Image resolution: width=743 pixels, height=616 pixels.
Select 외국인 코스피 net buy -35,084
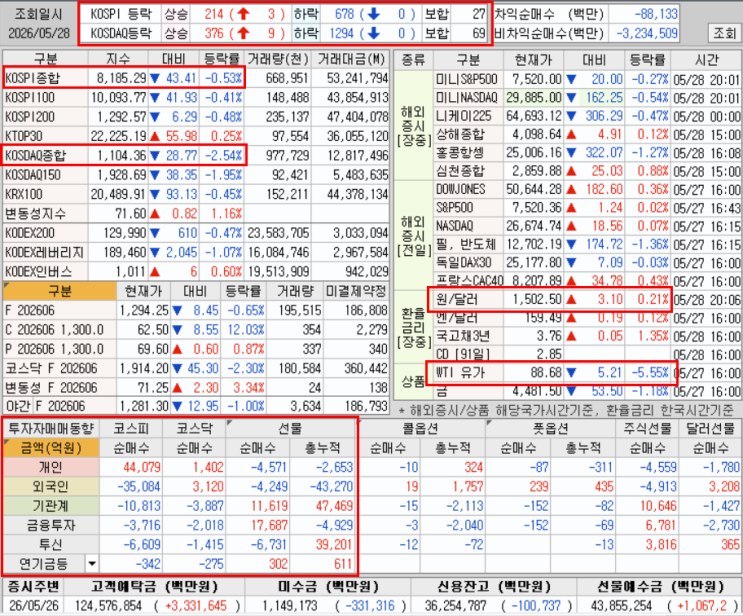point(139,487)
